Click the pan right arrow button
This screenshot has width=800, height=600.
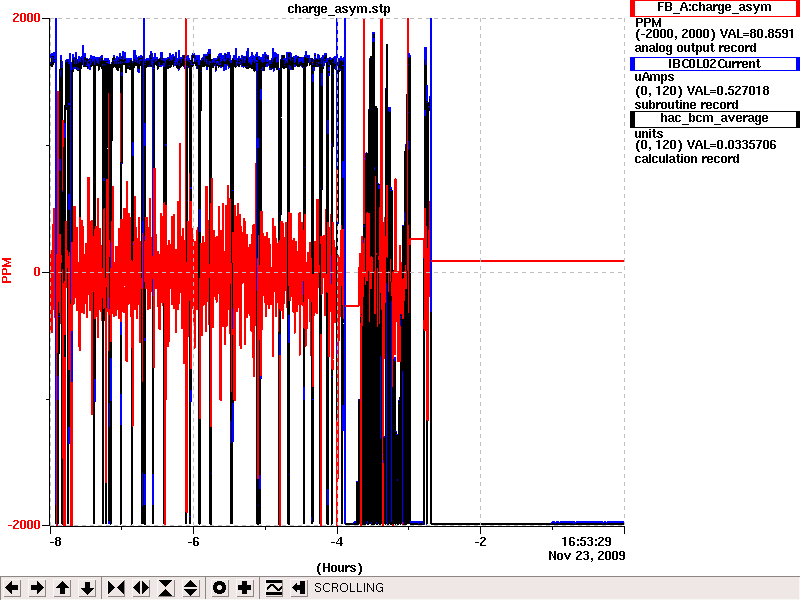tap(37, 588)
